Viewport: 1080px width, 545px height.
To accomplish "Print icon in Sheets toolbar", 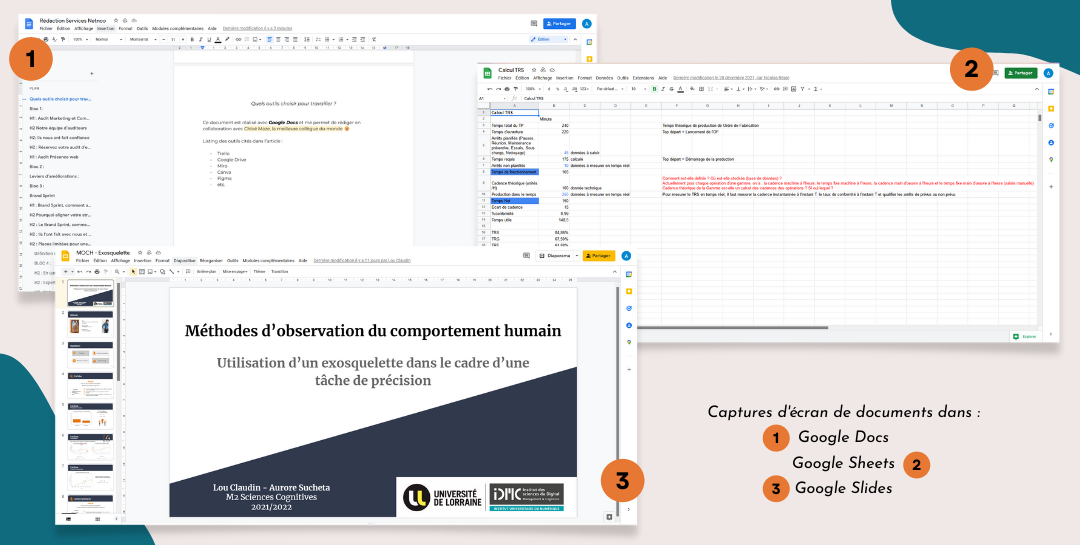I will 507,89.
